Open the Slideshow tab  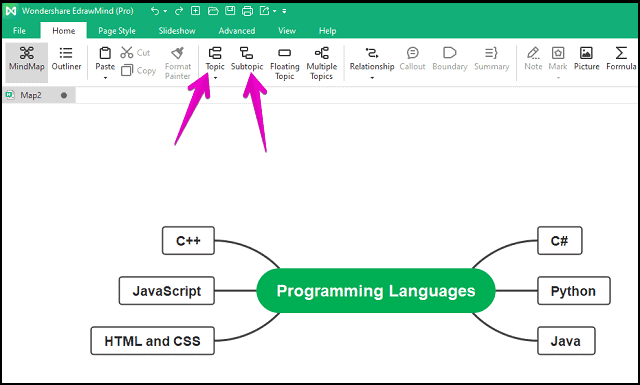[177, 31]
